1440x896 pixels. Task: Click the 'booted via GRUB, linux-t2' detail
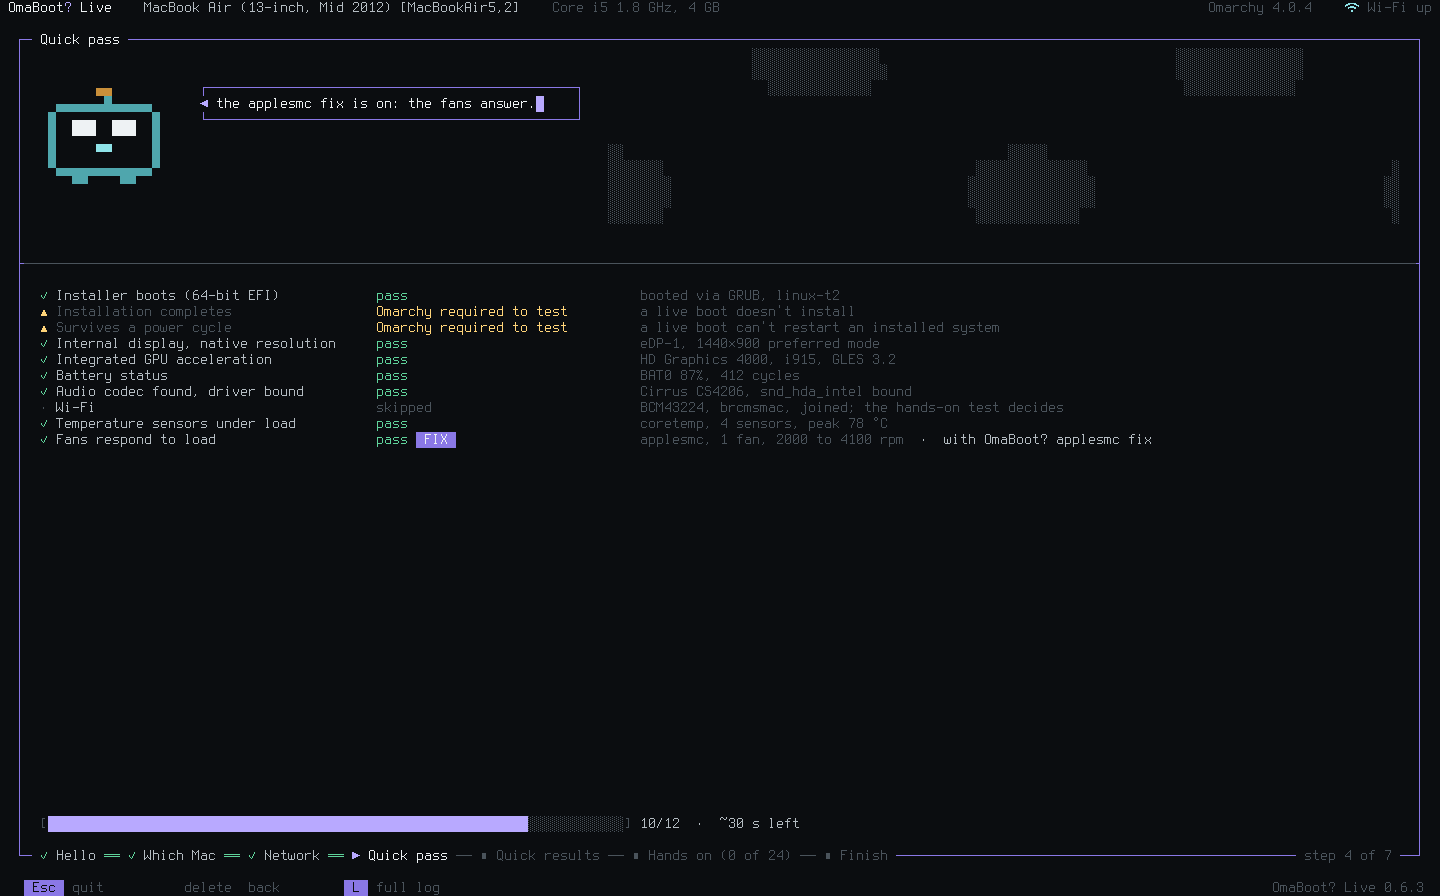pos(740,295)
